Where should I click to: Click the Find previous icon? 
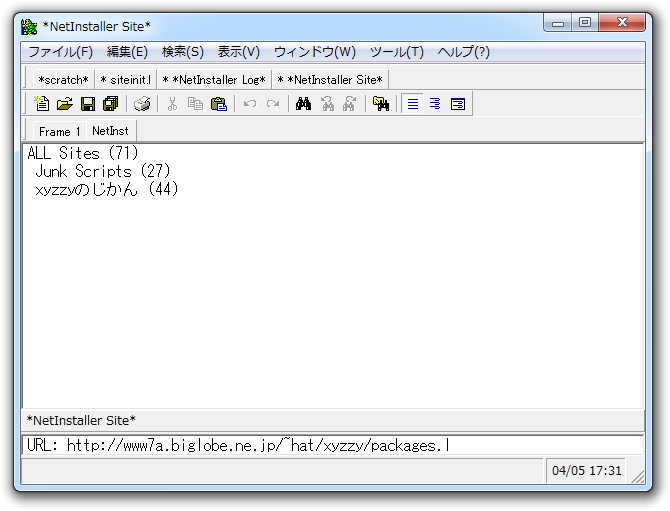[x=327, y=104]
